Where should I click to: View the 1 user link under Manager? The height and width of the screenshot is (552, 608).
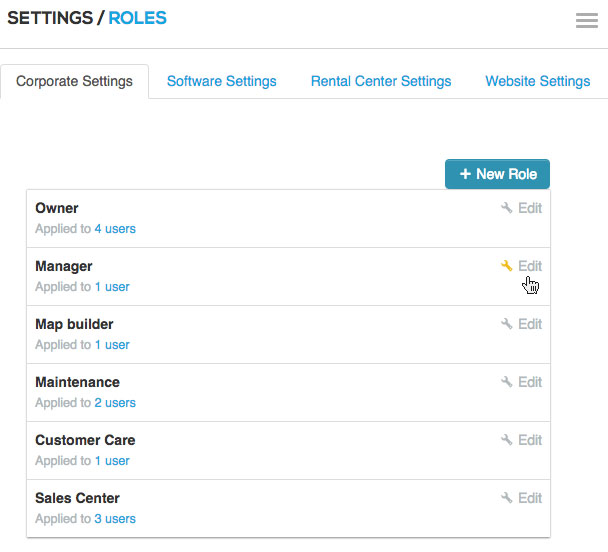tap(112, 287)
